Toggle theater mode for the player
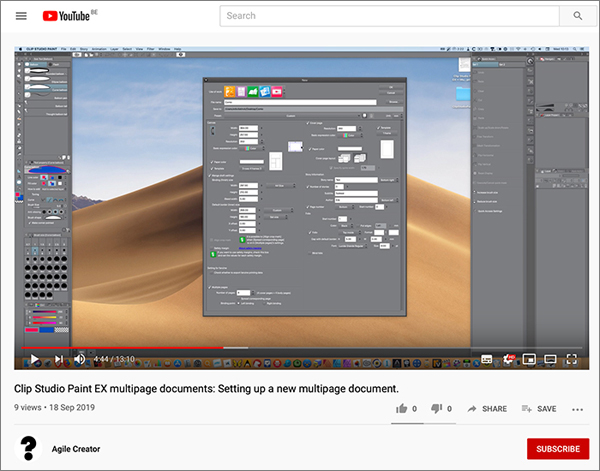 tap(551, 358)
